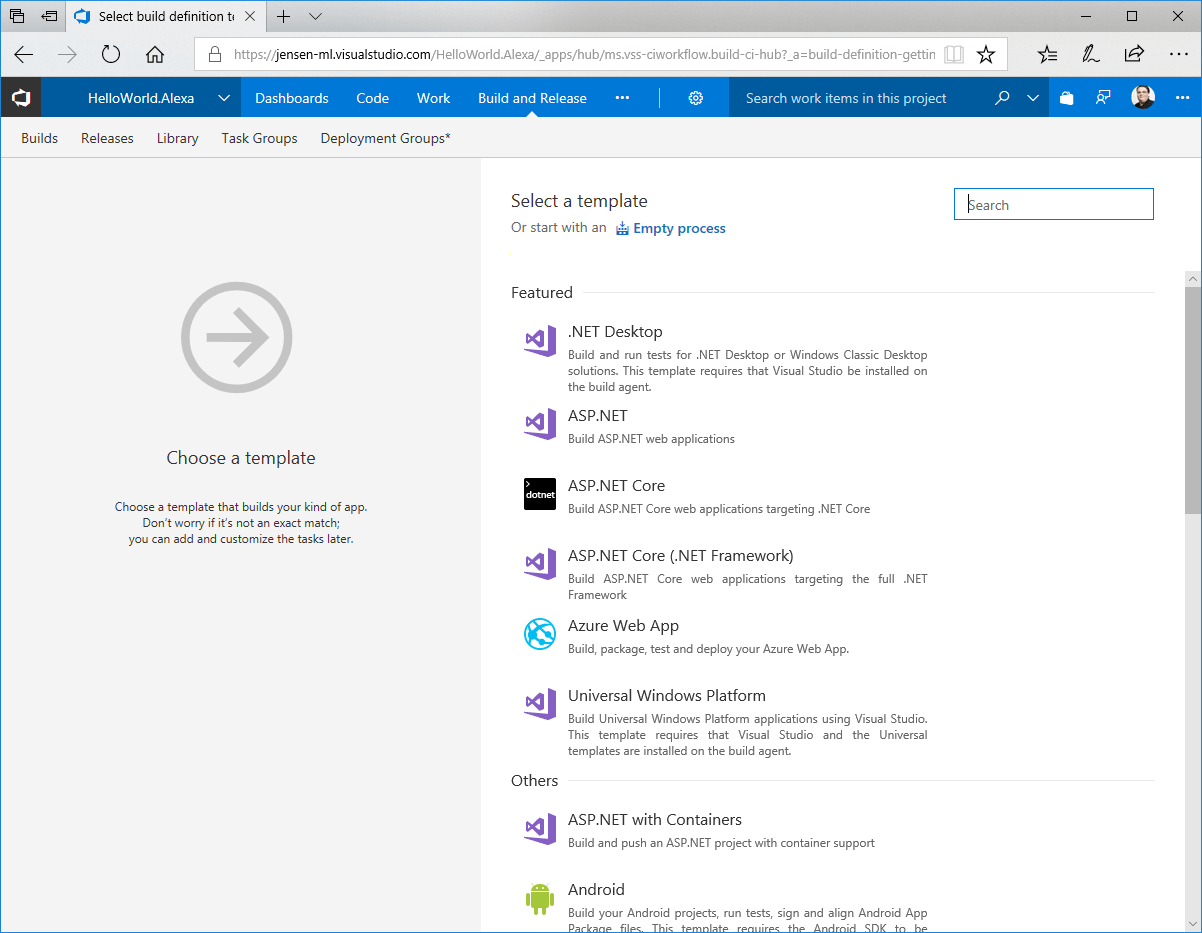
Task: Add page to favorites with star icon
Action: [x=986, y=55]
